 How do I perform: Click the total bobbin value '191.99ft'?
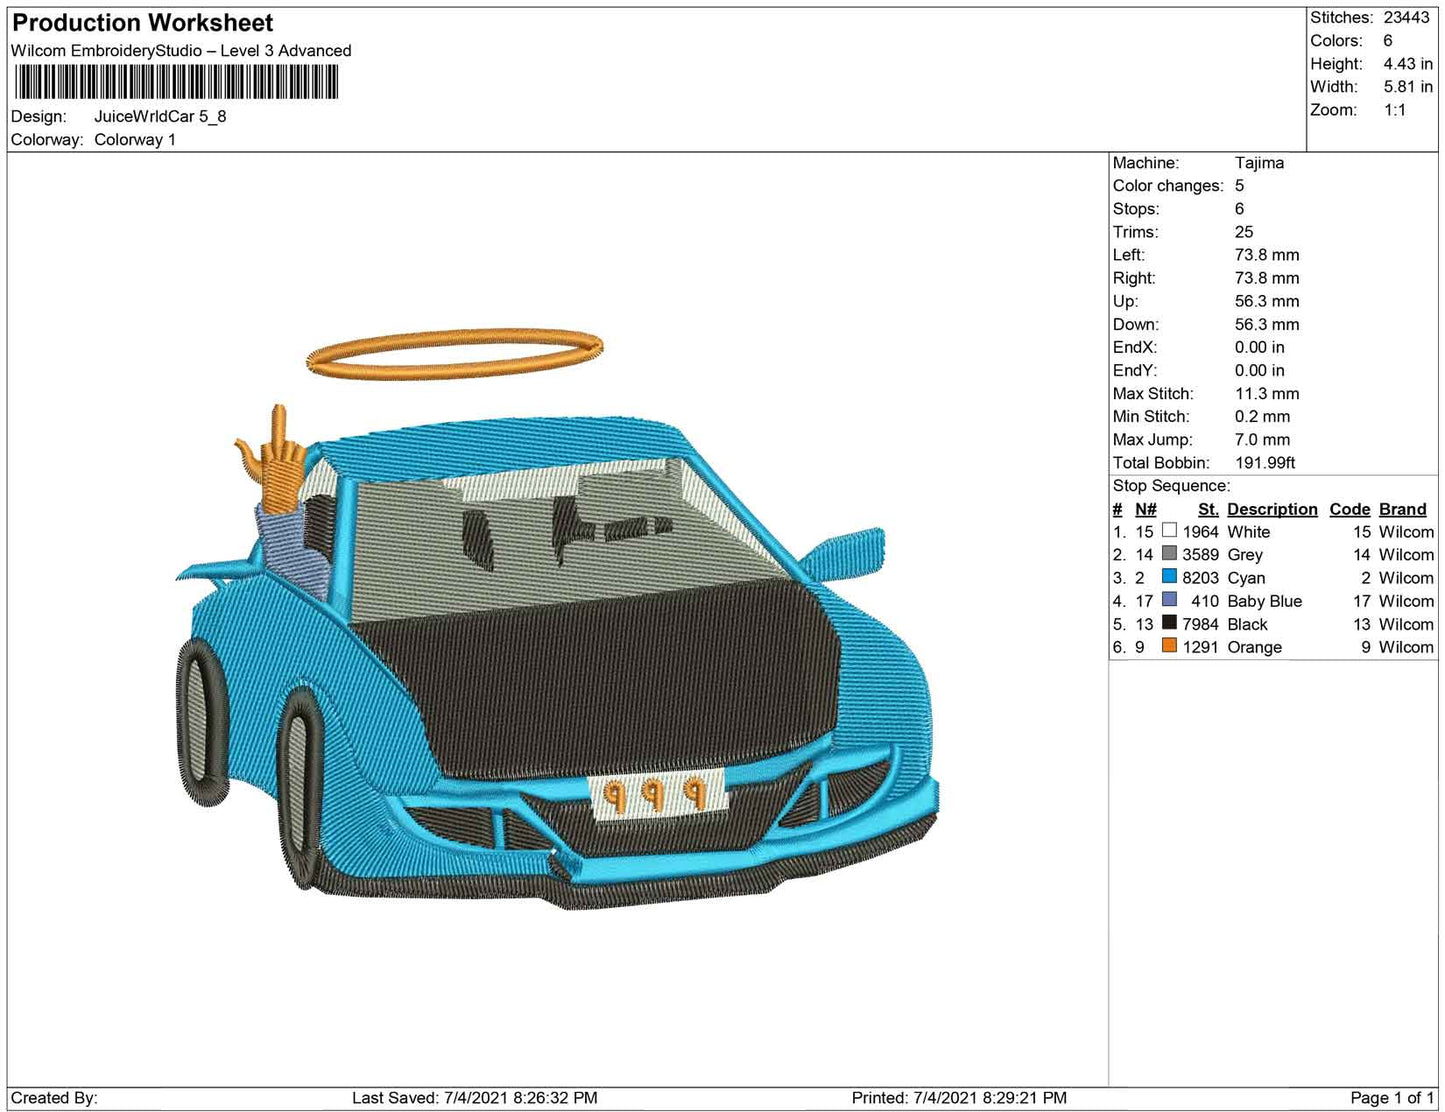(x=1265, y=462)
